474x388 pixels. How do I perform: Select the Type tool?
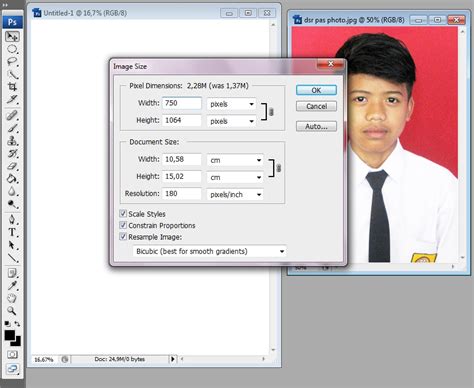pos(12,232)
